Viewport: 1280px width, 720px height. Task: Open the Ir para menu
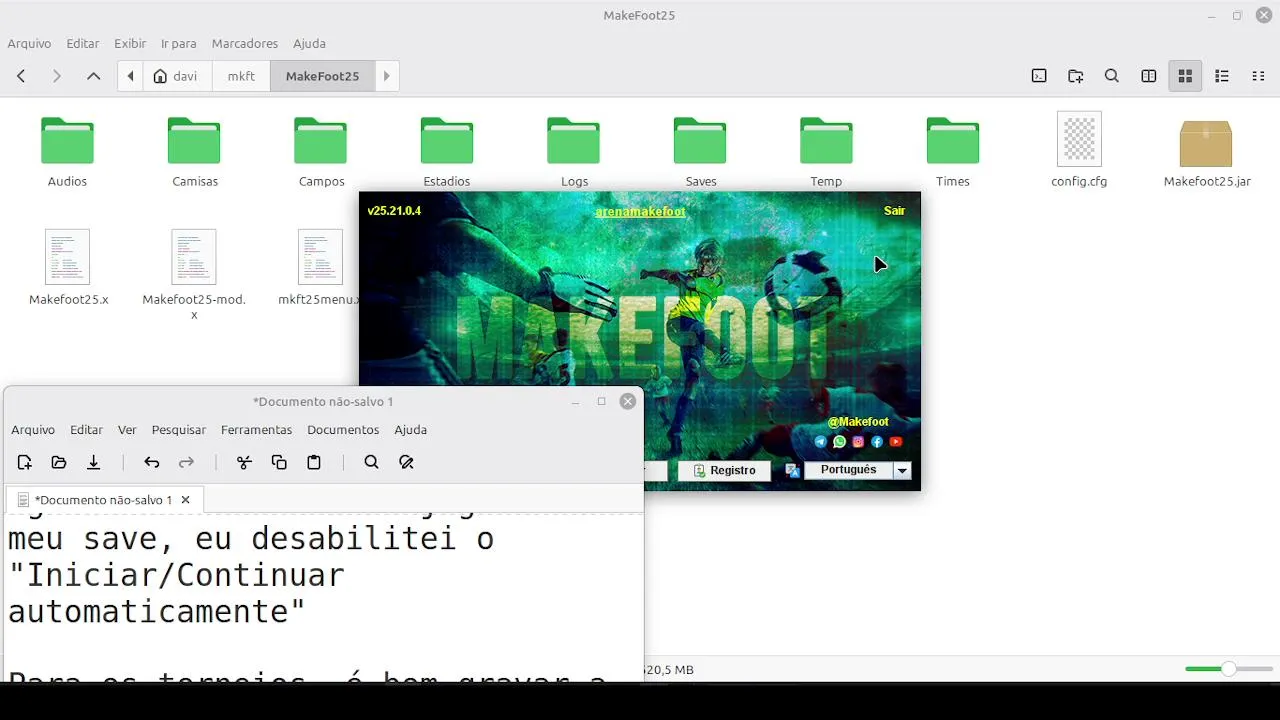pyautogui.click(x=179, y=44)
